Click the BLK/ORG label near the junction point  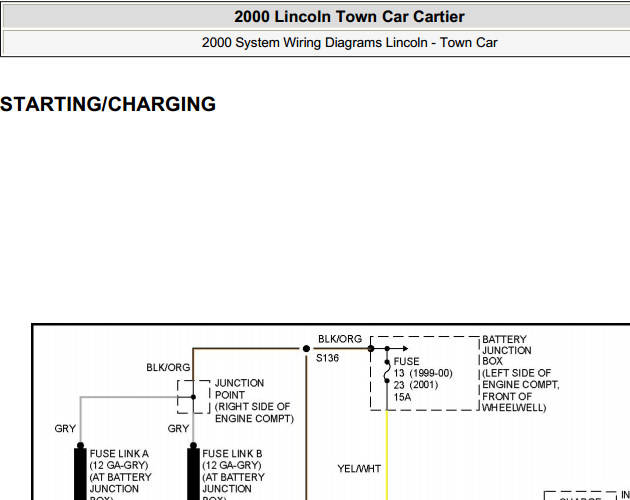(168, 367)
